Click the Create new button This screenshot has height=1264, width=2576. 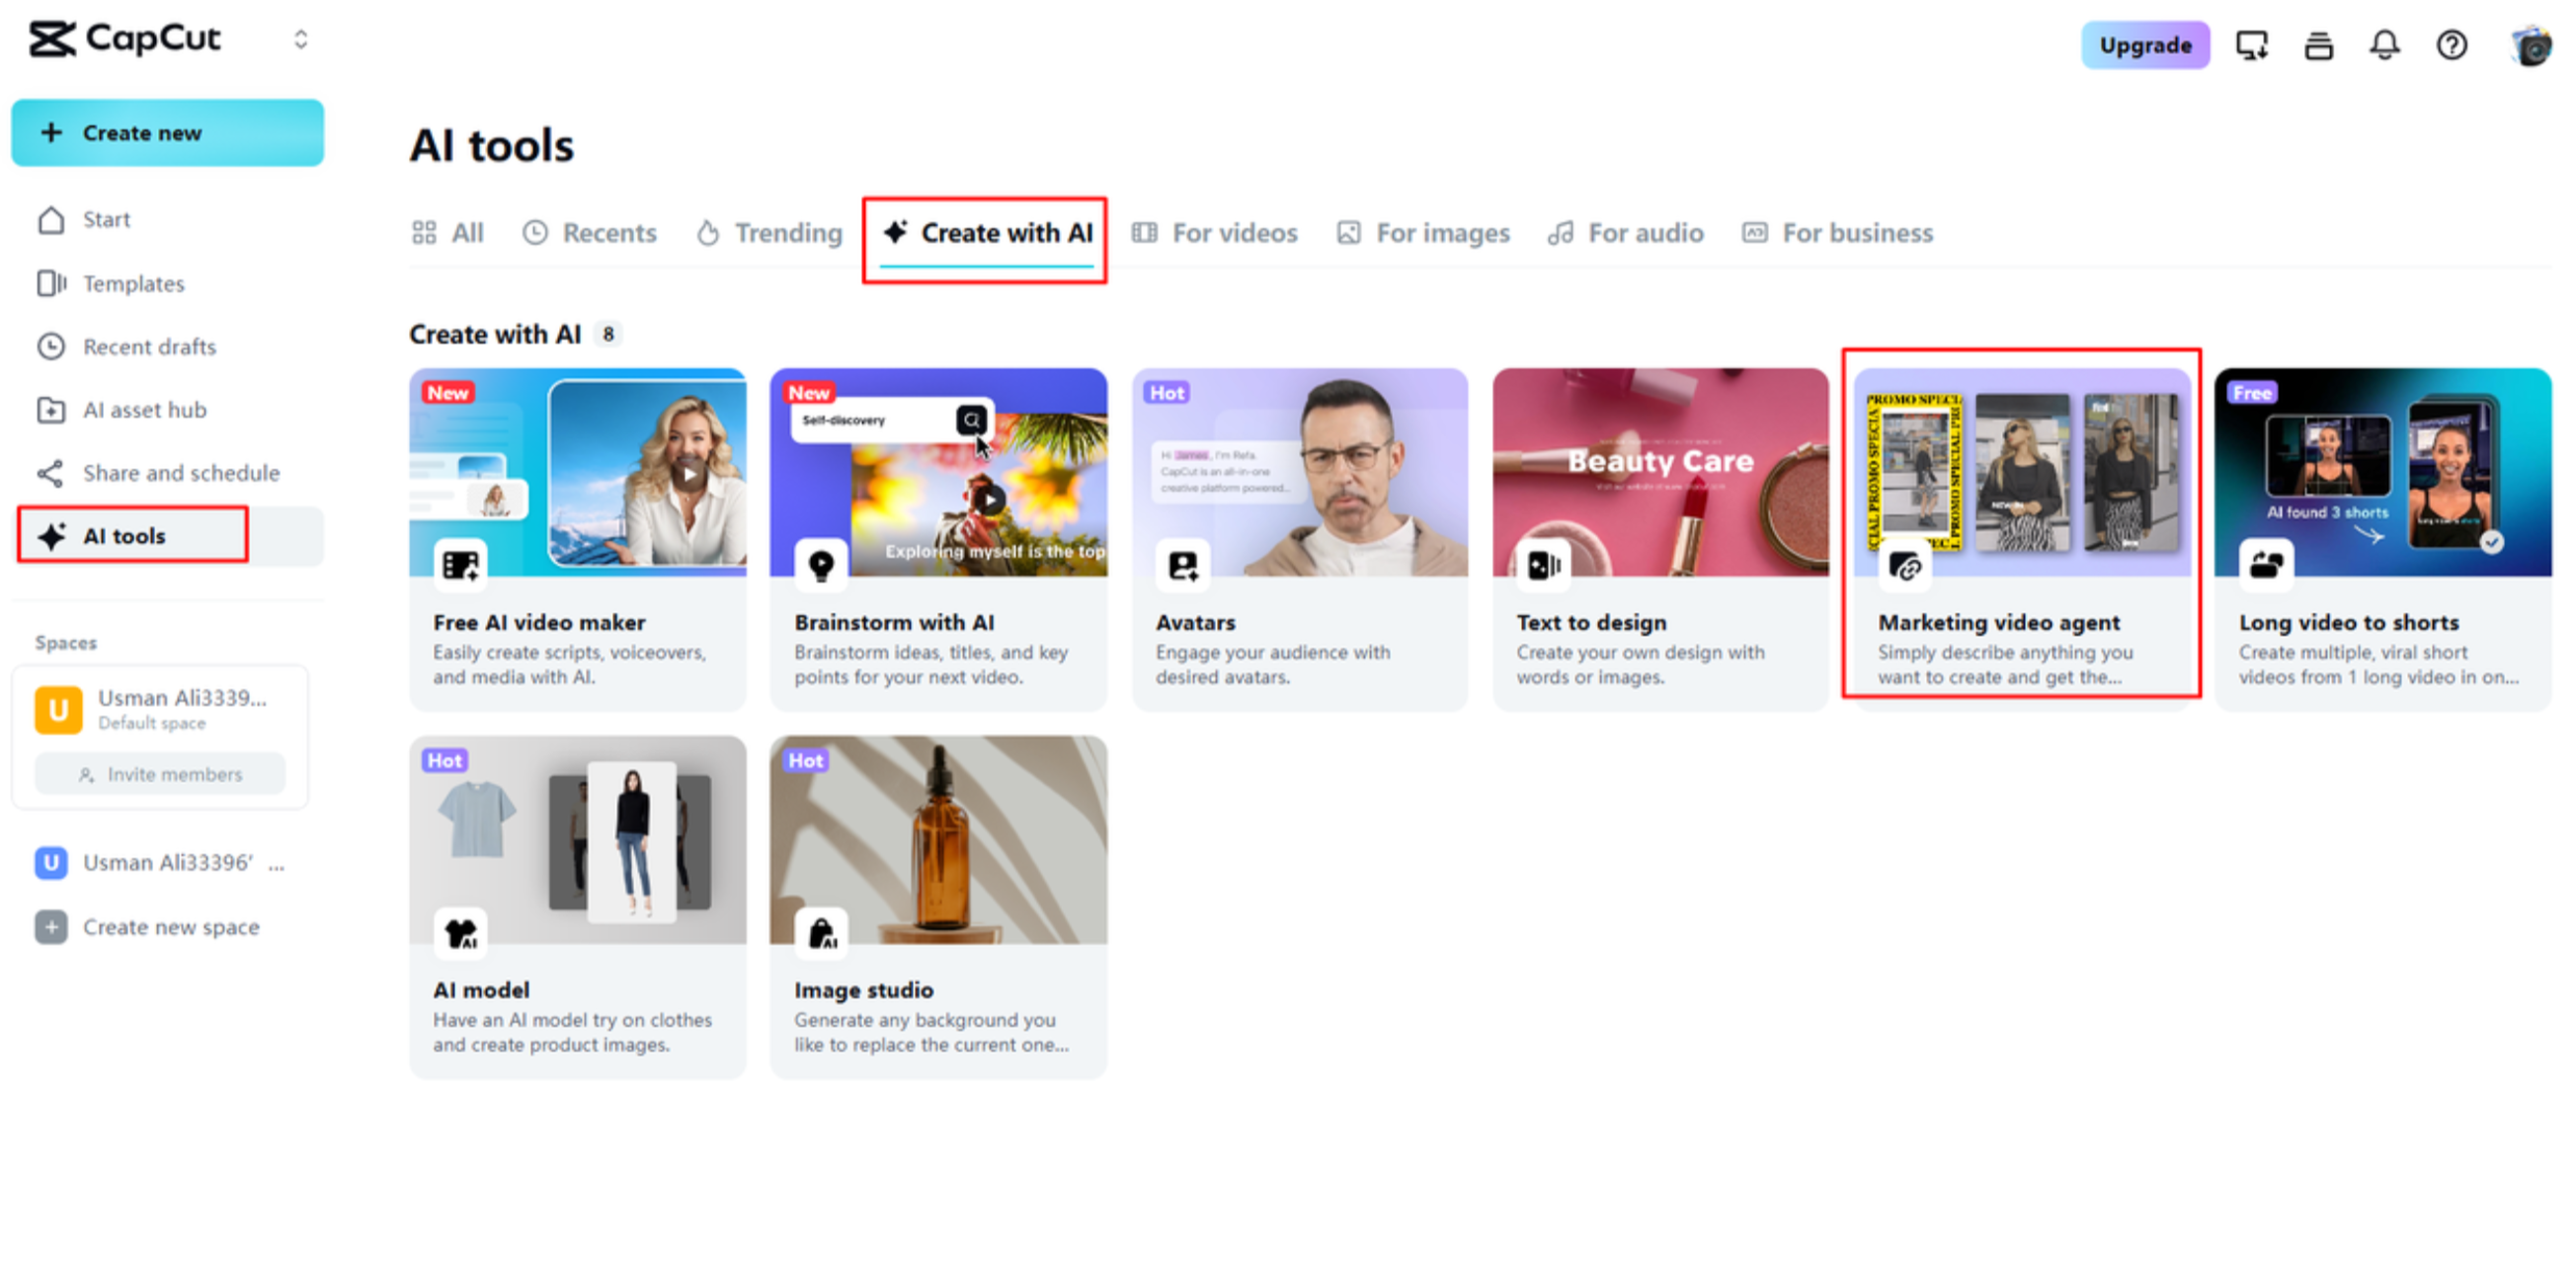[x=167, y=133]
